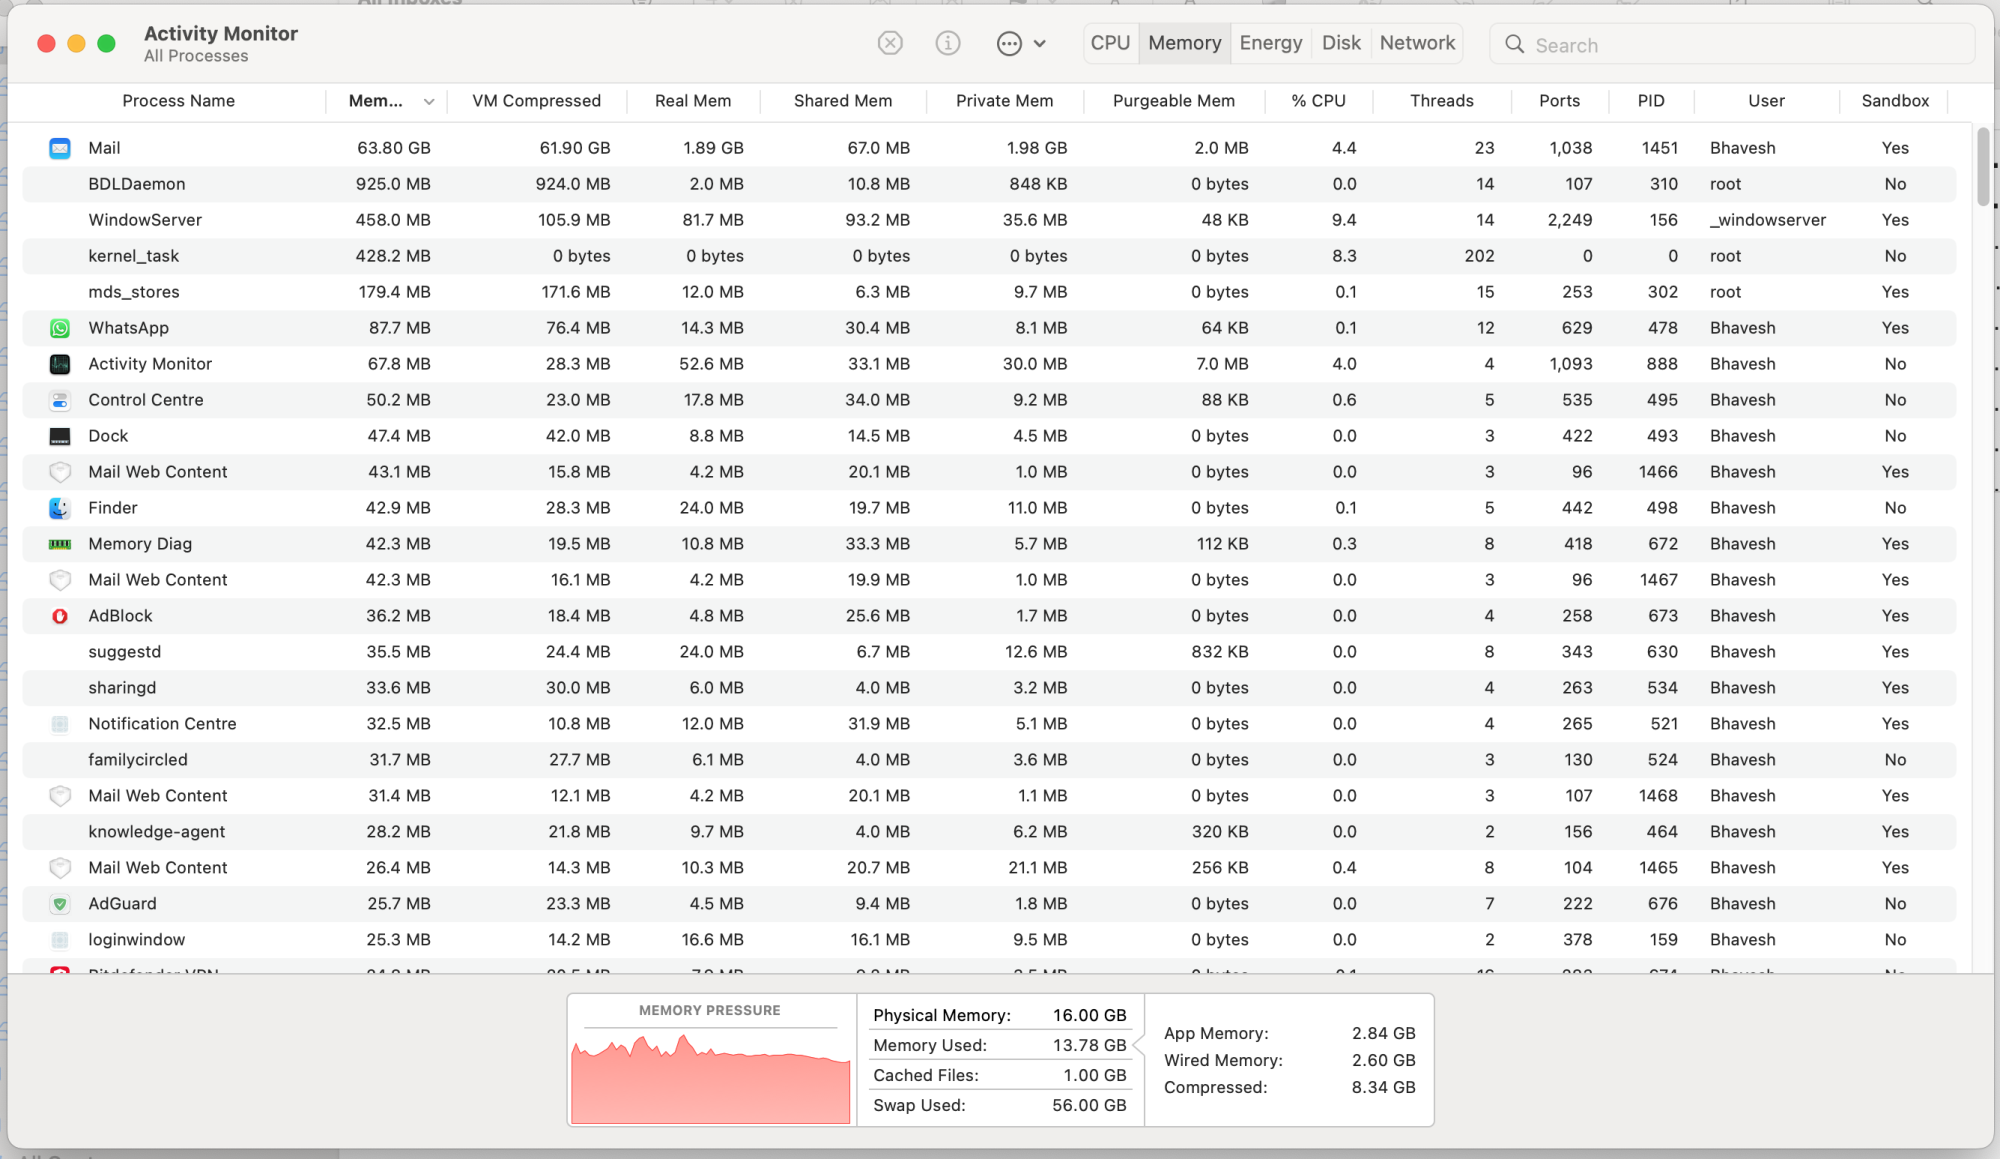Toggle sort arrow on Memory column
The image size is (2000, 1159).
click(x=429, y=101)
